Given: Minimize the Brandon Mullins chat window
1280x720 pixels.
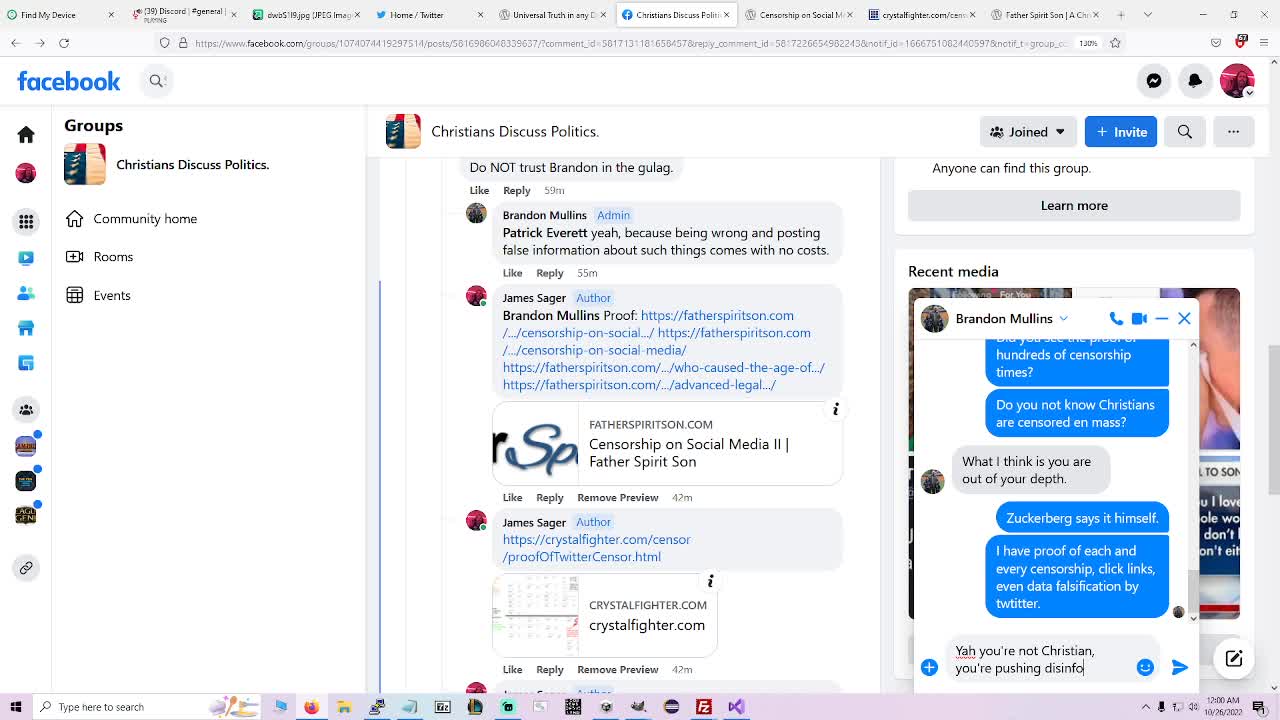Looking at the screenshot, I should tap(1161, 318).
